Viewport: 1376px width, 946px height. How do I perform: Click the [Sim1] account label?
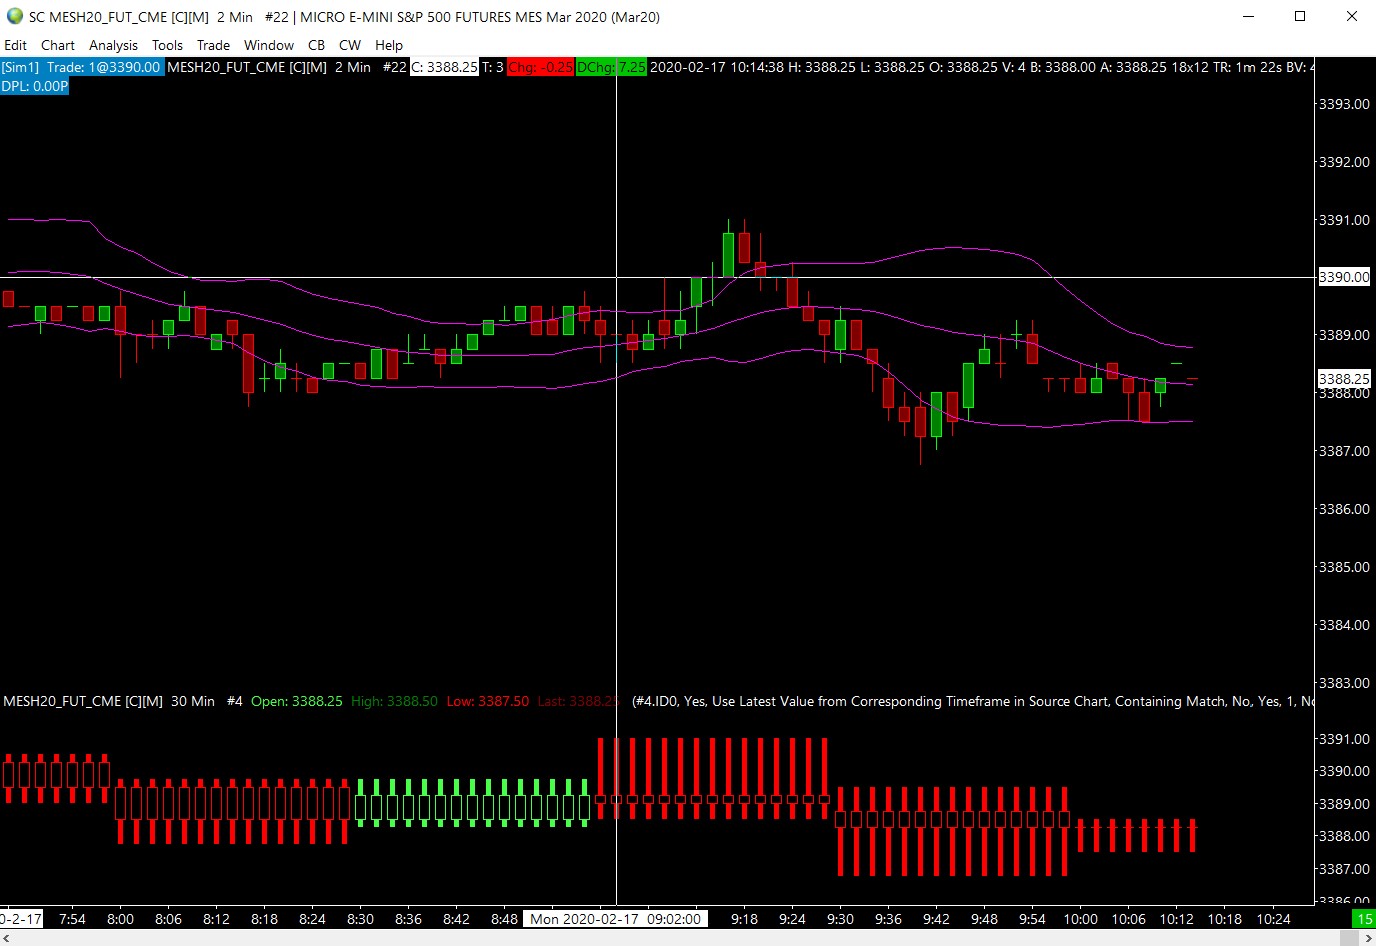click(20, 67)
